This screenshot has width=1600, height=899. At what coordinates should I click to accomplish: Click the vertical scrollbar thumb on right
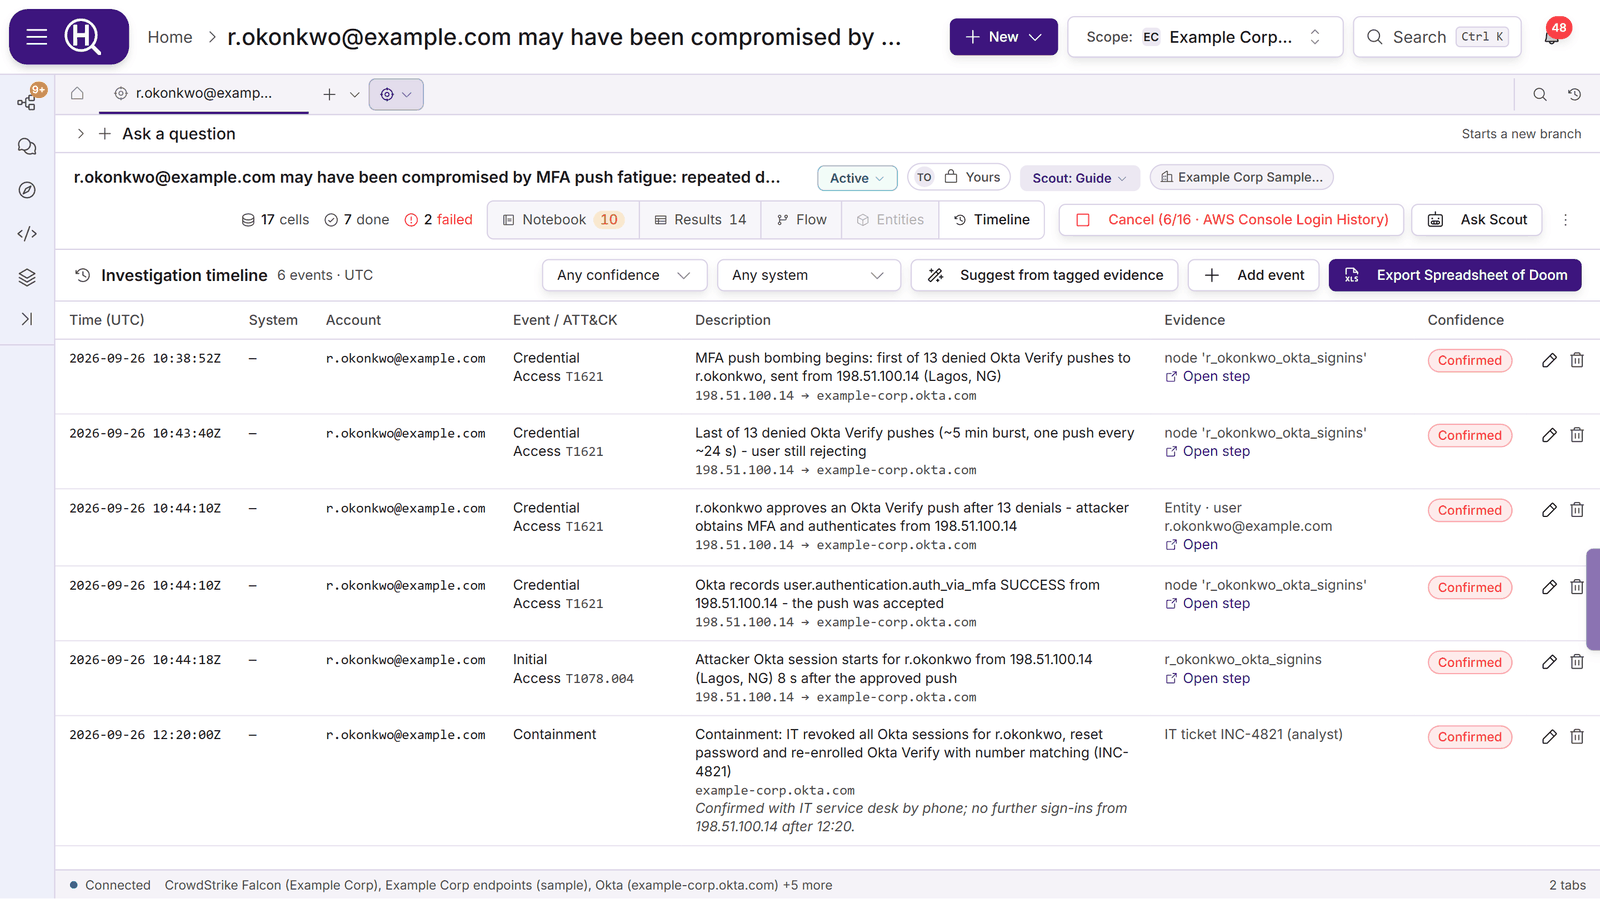(x=1593, y=599)
